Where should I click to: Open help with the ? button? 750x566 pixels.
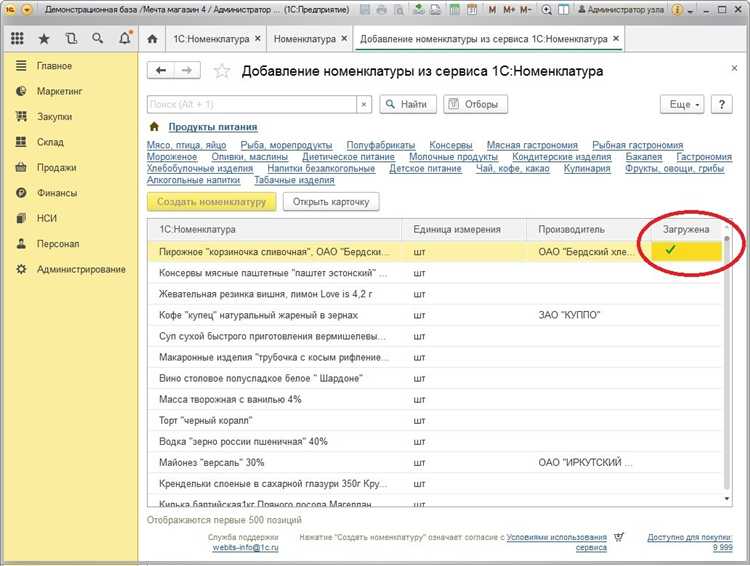pyautogui.click(x=722, y=104)
